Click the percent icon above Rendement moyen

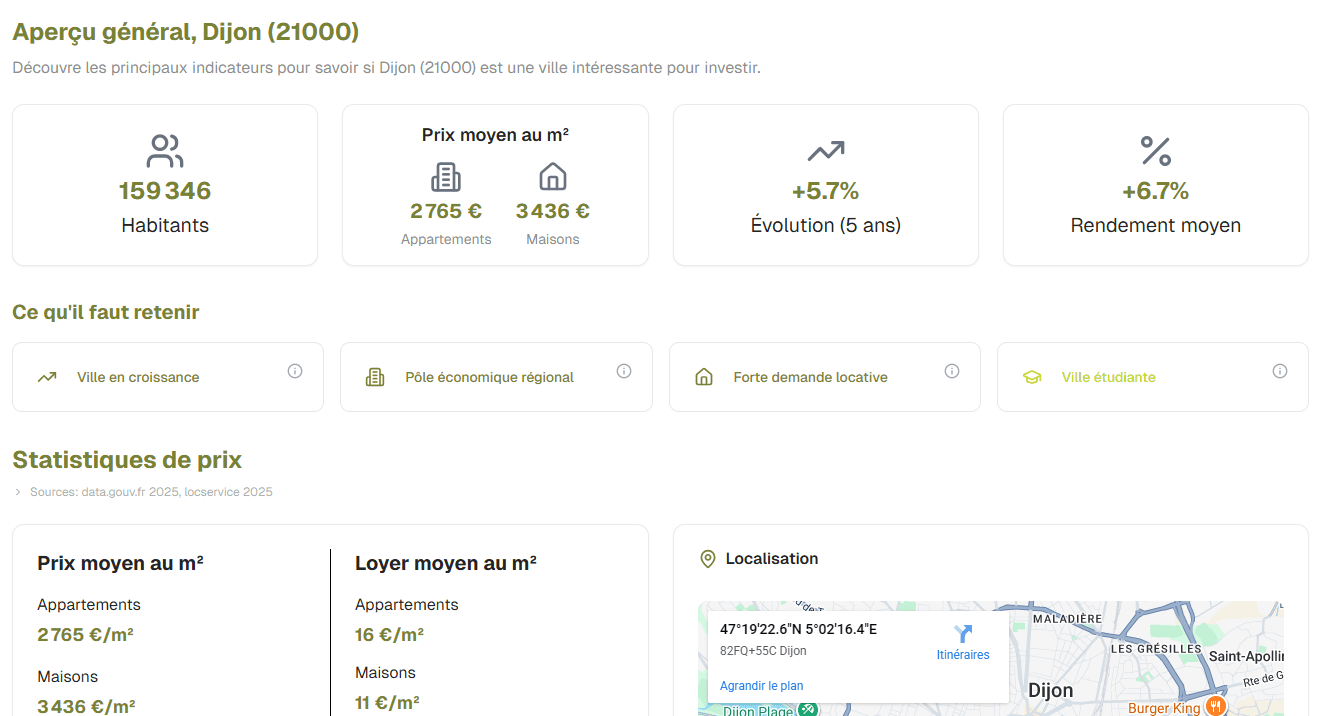pyautogui.click(x=1155, y=150)
